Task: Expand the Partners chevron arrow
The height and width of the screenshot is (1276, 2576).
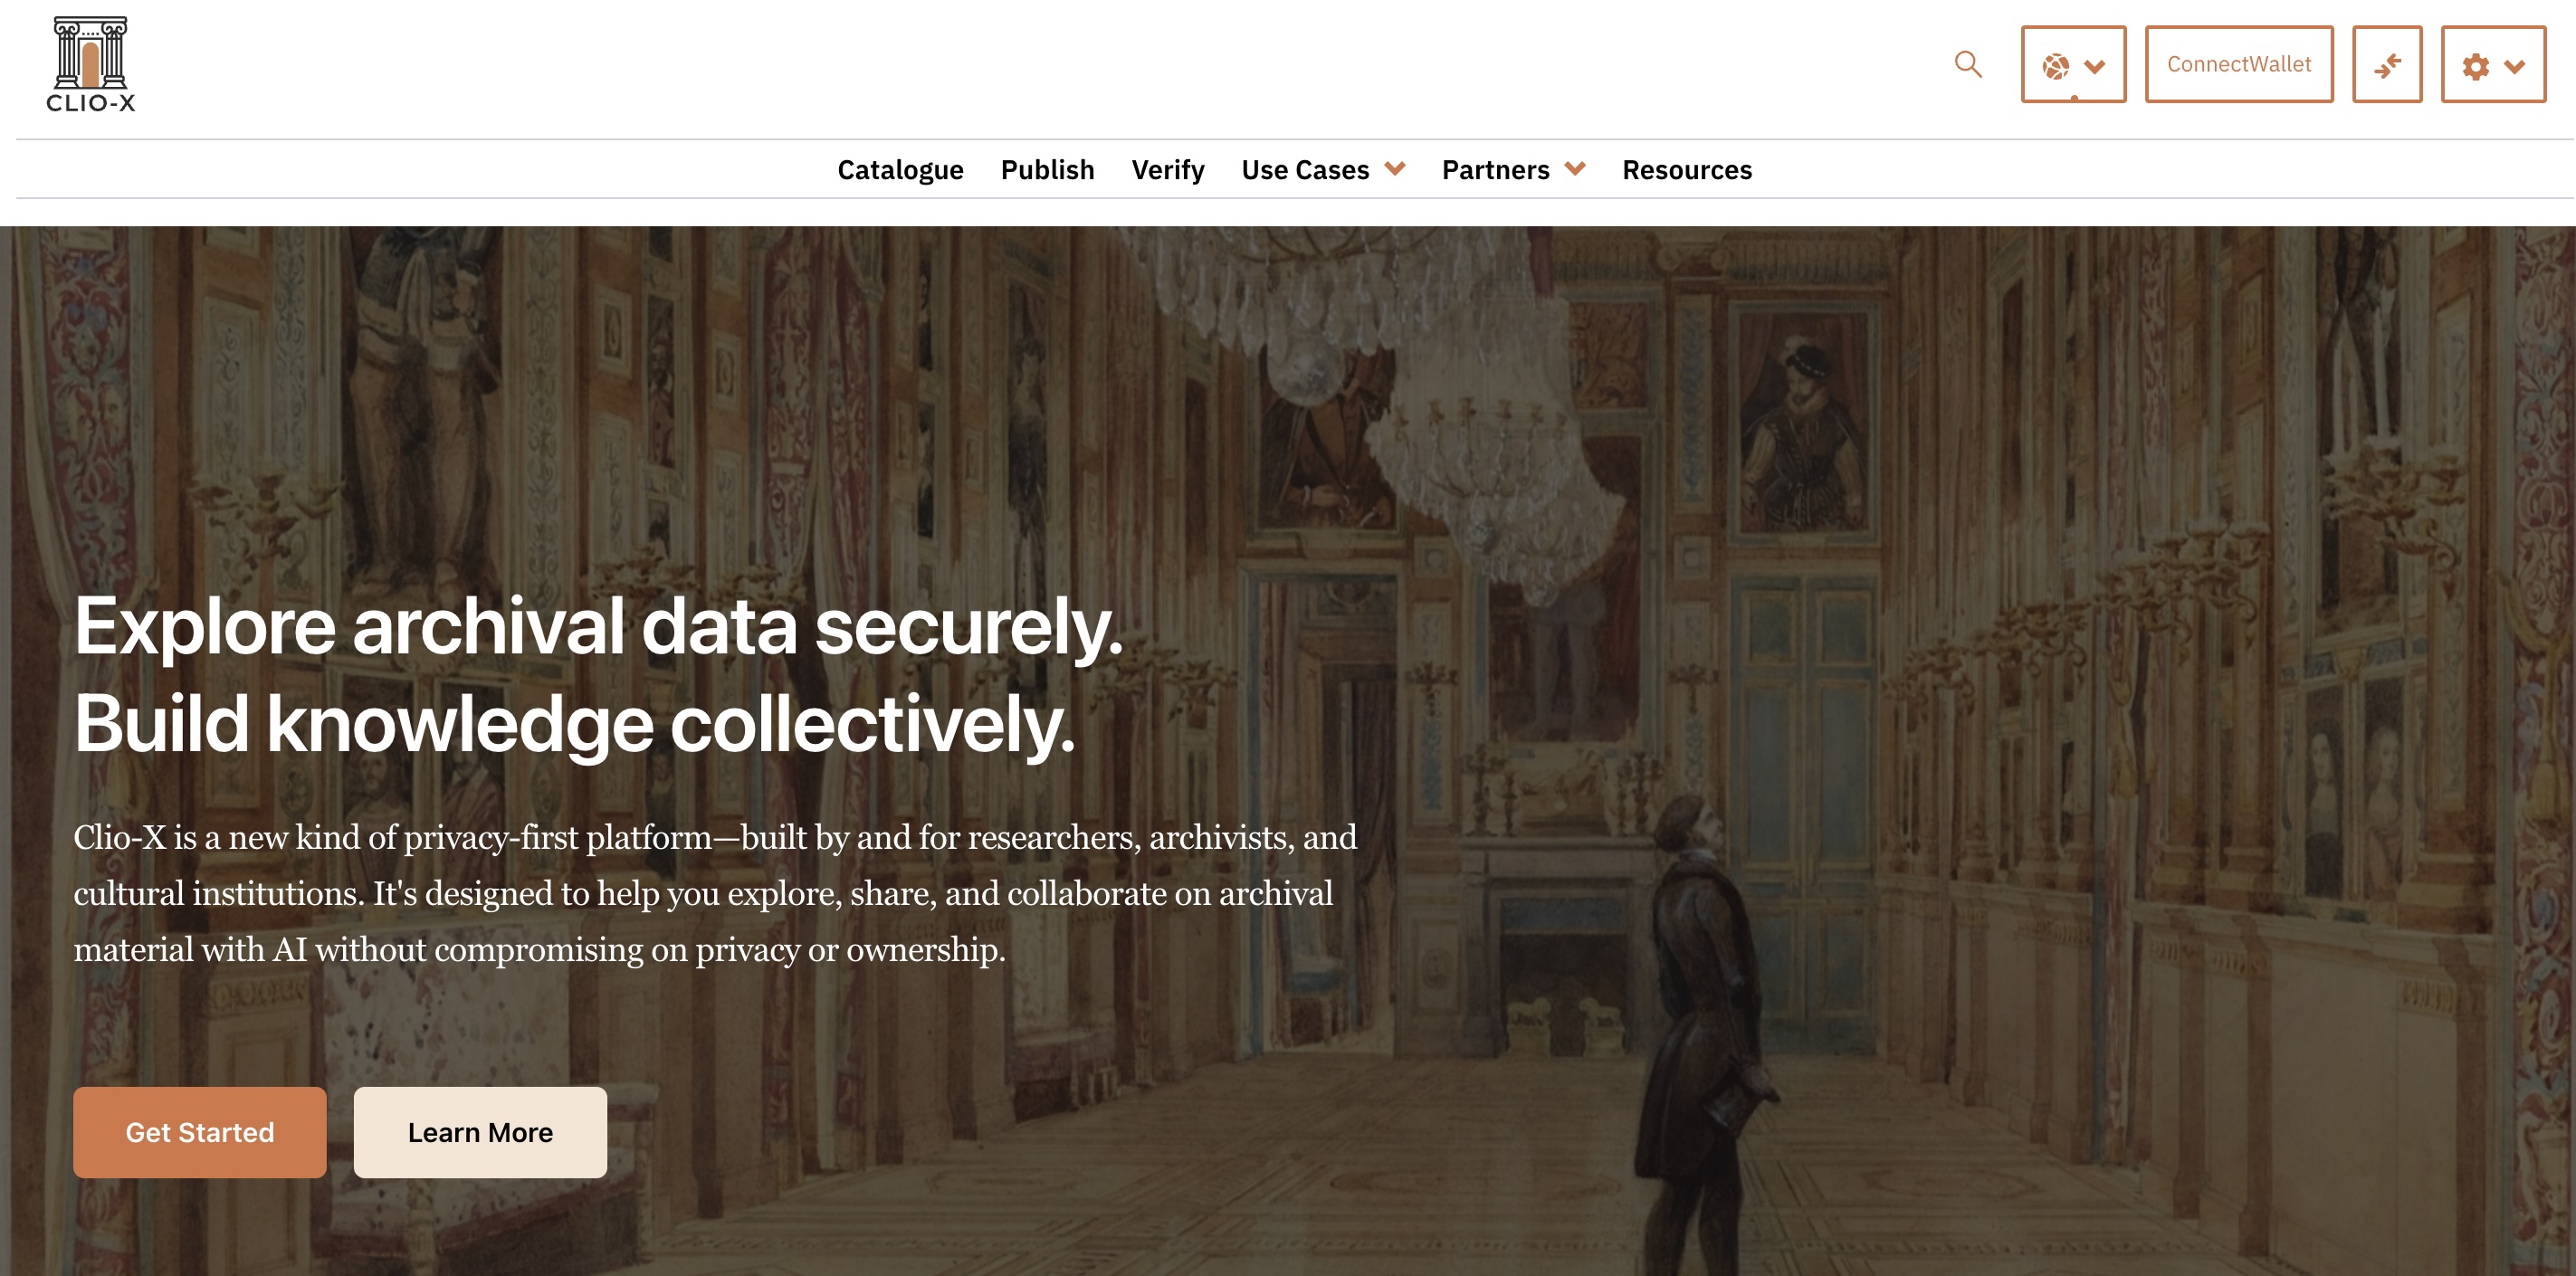Action: 1575,169
